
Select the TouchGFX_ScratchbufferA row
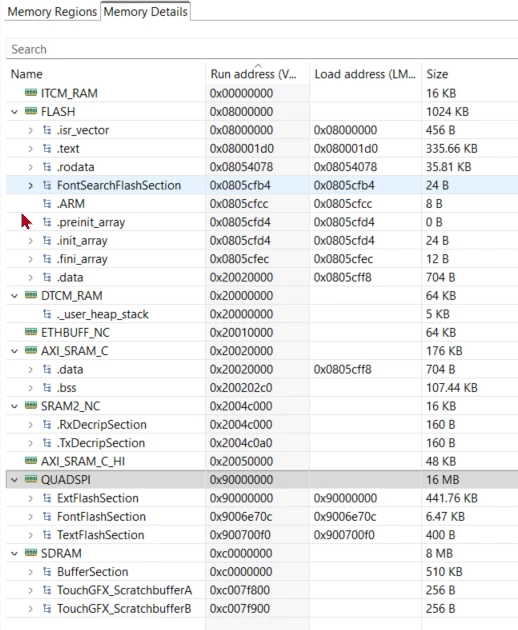click(262, 590)
